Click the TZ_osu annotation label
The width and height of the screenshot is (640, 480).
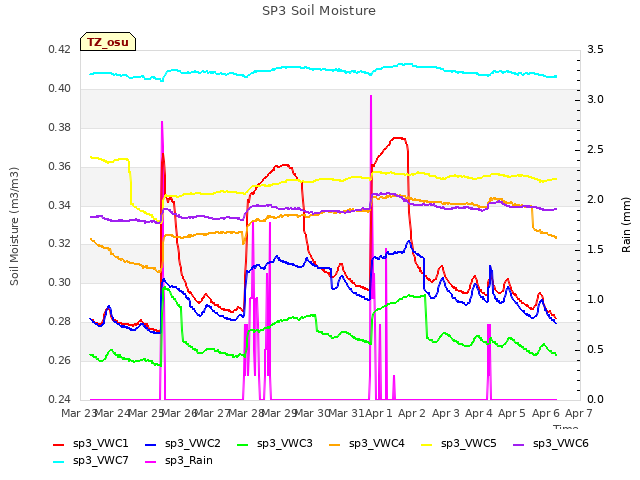(108, 42)
